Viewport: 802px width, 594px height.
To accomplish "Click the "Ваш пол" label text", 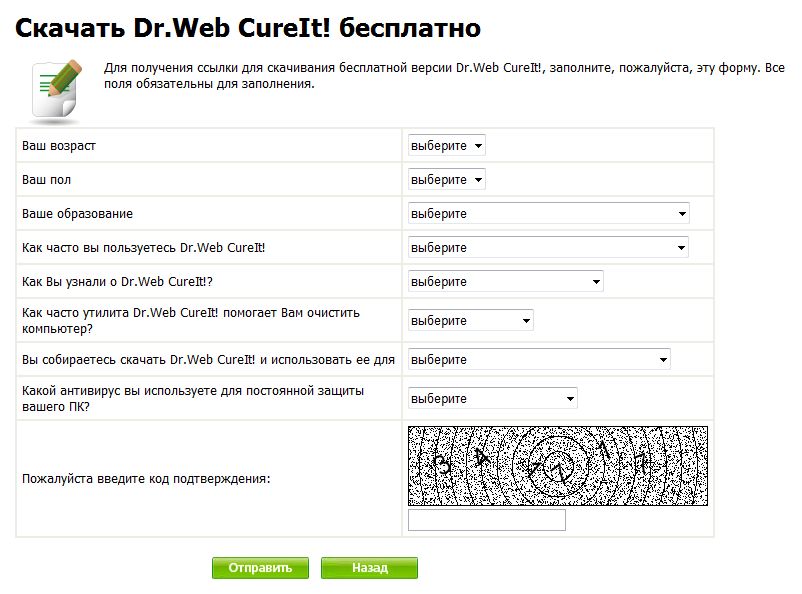I will [x=46, y=180].
